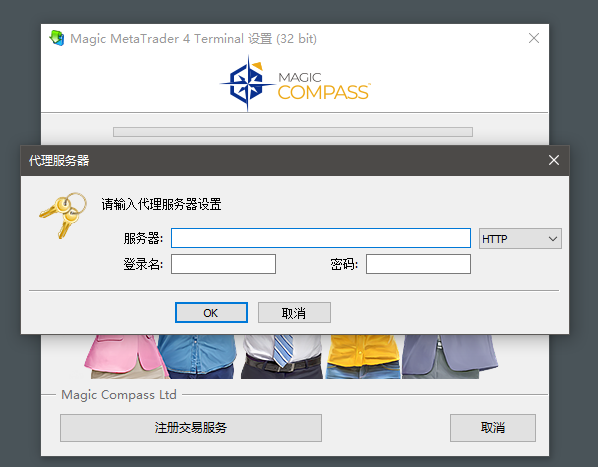Image resolution: width=598 pixels, height=467 pixels.
Task: Click the 密码: field label
Action: pos(344,264)
